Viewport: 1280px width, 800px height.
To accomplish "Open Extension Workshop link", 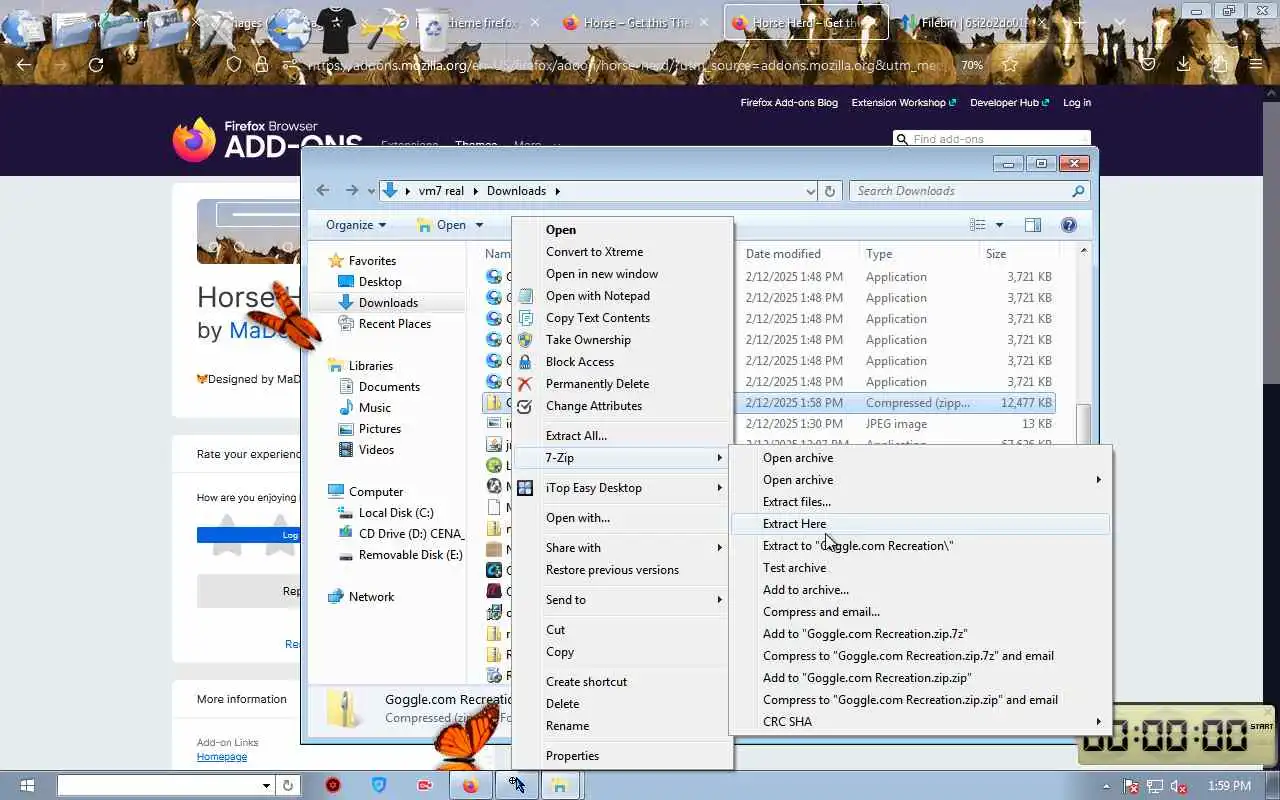I will coord(903,103).
